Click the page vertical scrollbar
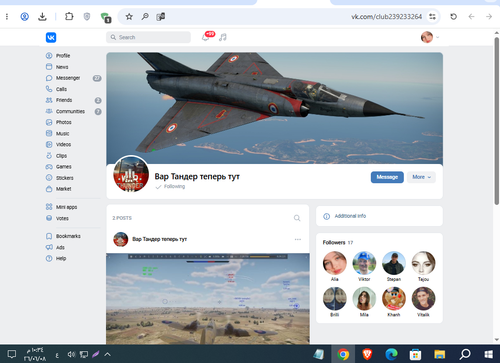The height and width of the screenshot is (363, 500). tap(497, 121)
